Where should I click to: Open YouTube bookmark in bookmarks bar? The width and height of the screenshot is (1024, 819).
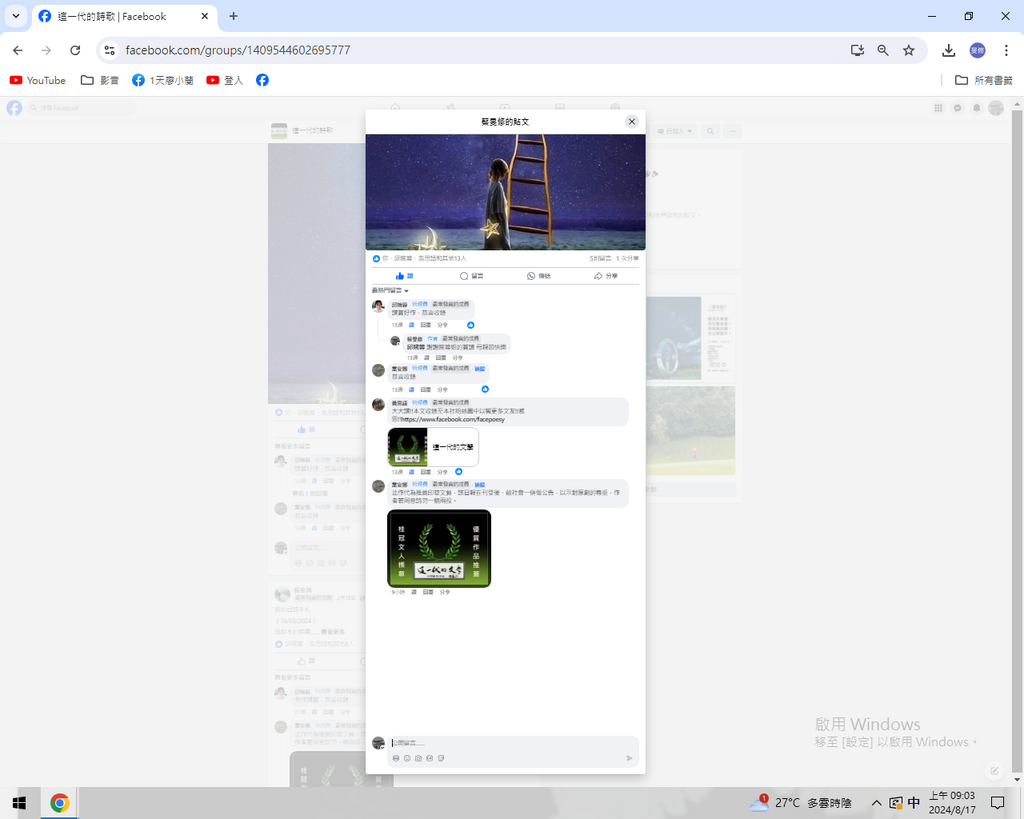(x=38, y=80)
